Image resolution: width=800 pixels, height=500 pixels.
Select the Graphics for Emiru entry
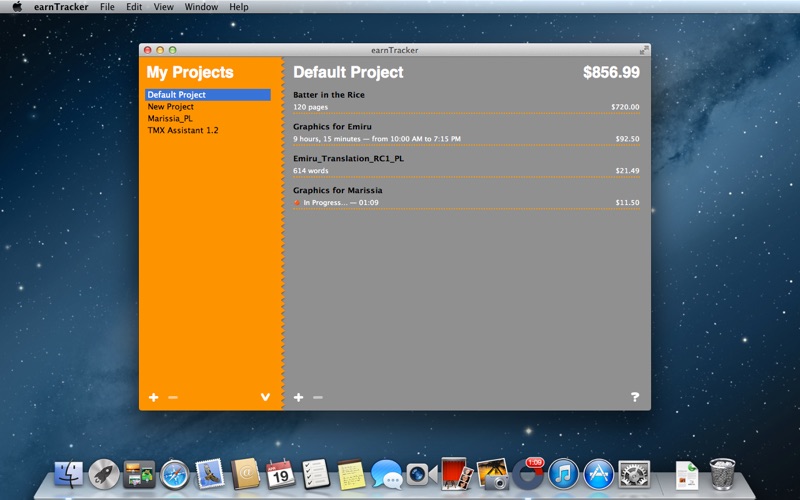pyautogui.click(x=466, y=133)
